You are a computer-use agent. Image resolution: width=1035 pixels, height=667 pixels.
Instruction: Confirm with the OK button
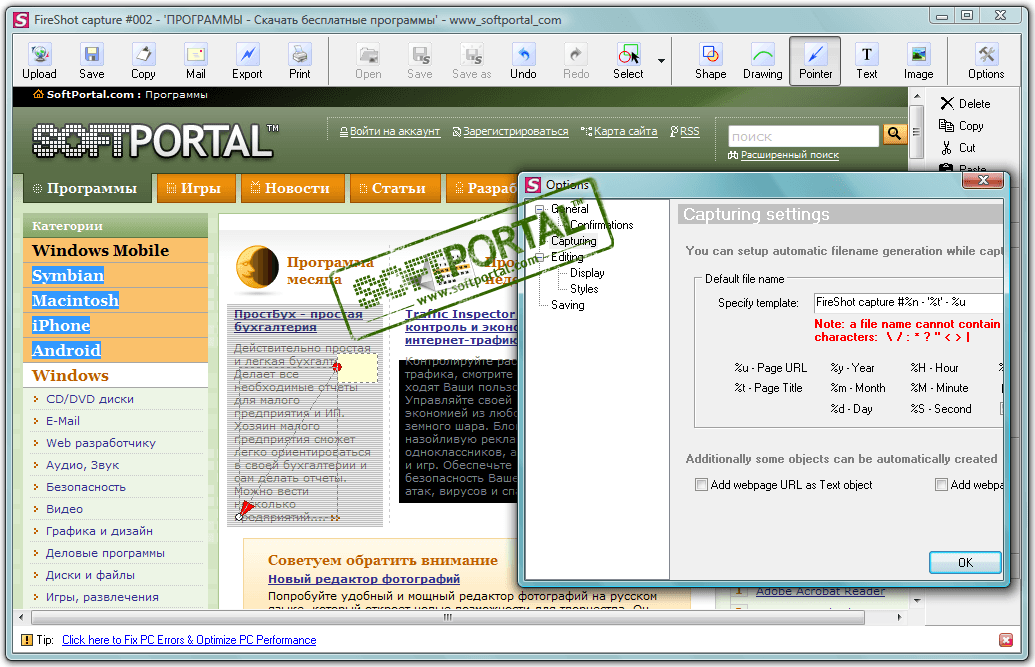coord(965,563)
